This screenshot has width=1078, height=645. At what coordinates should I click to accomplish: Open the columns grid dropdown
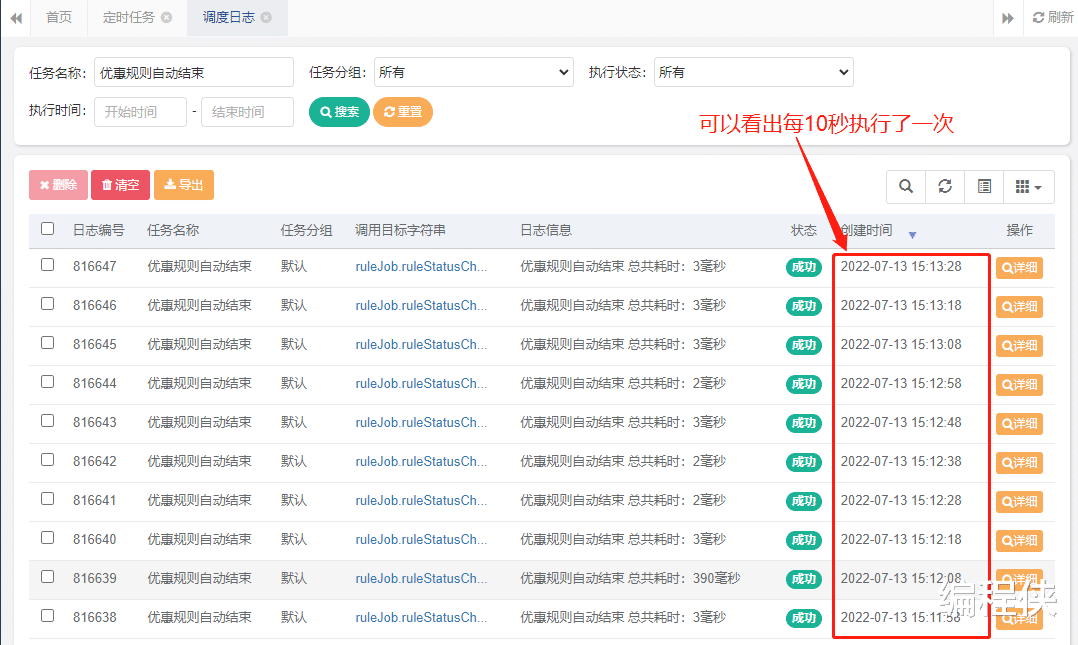tap(1028, 186)
